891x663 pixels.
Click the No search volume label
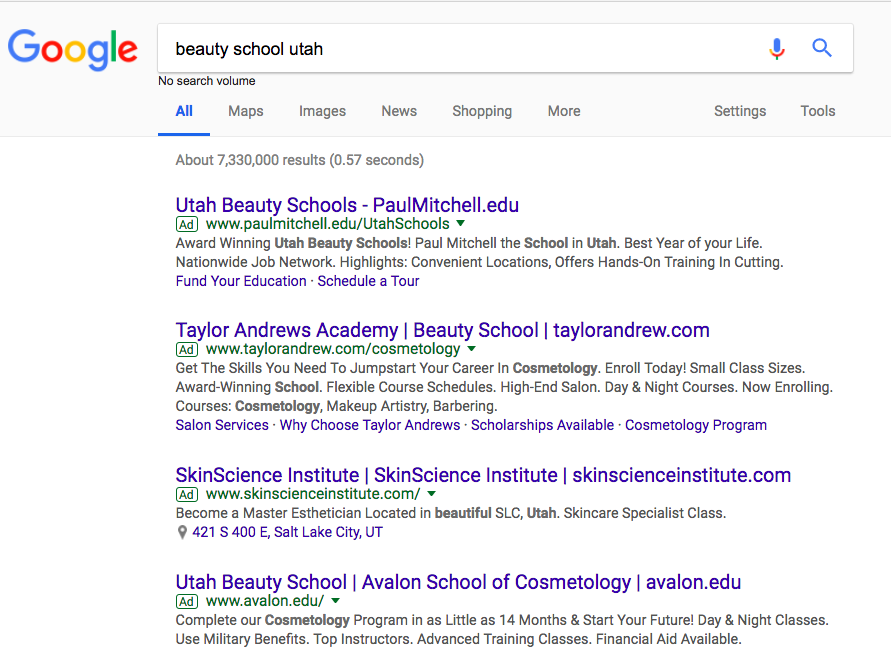click(207, 81)
